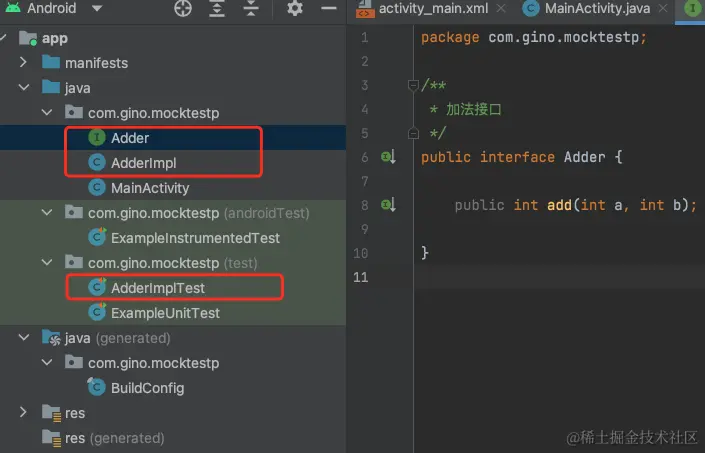Fold the Javadoc comment at line 3
This screenshot has width=705, height=453.
click(x=413, y=84)
